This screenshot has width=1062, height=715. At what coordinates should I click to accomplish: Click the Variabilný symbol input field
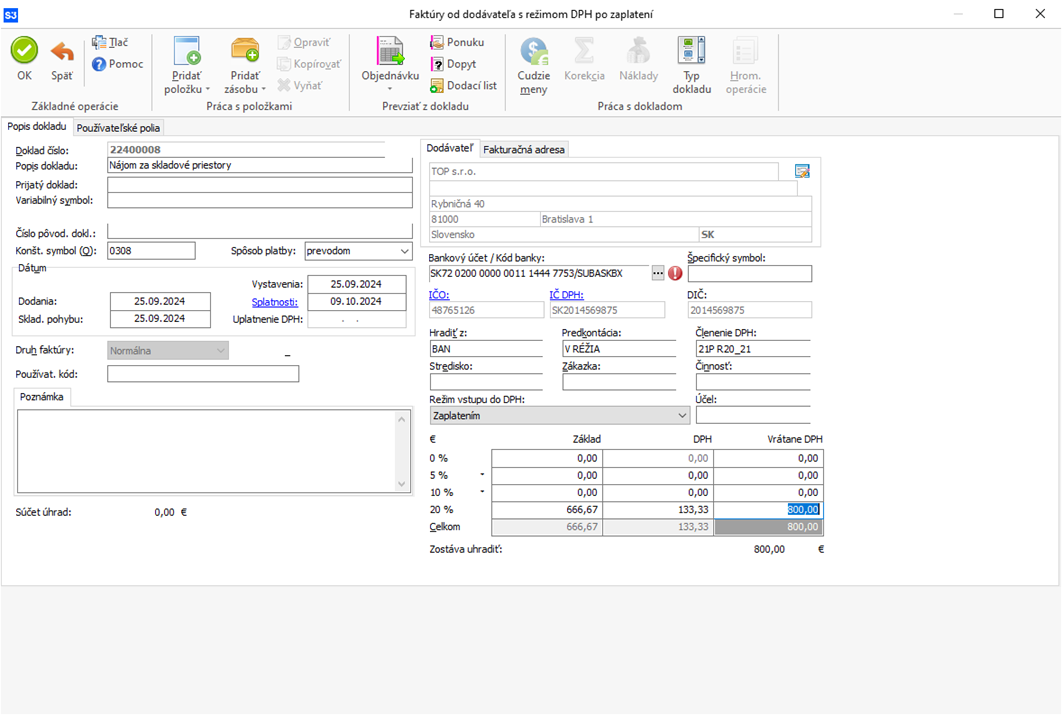pyautogui.click(x=259, y=201)
